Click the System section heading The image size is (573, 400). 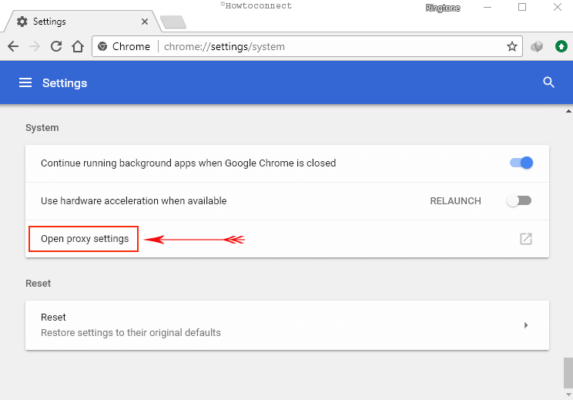tap(42, 127)
